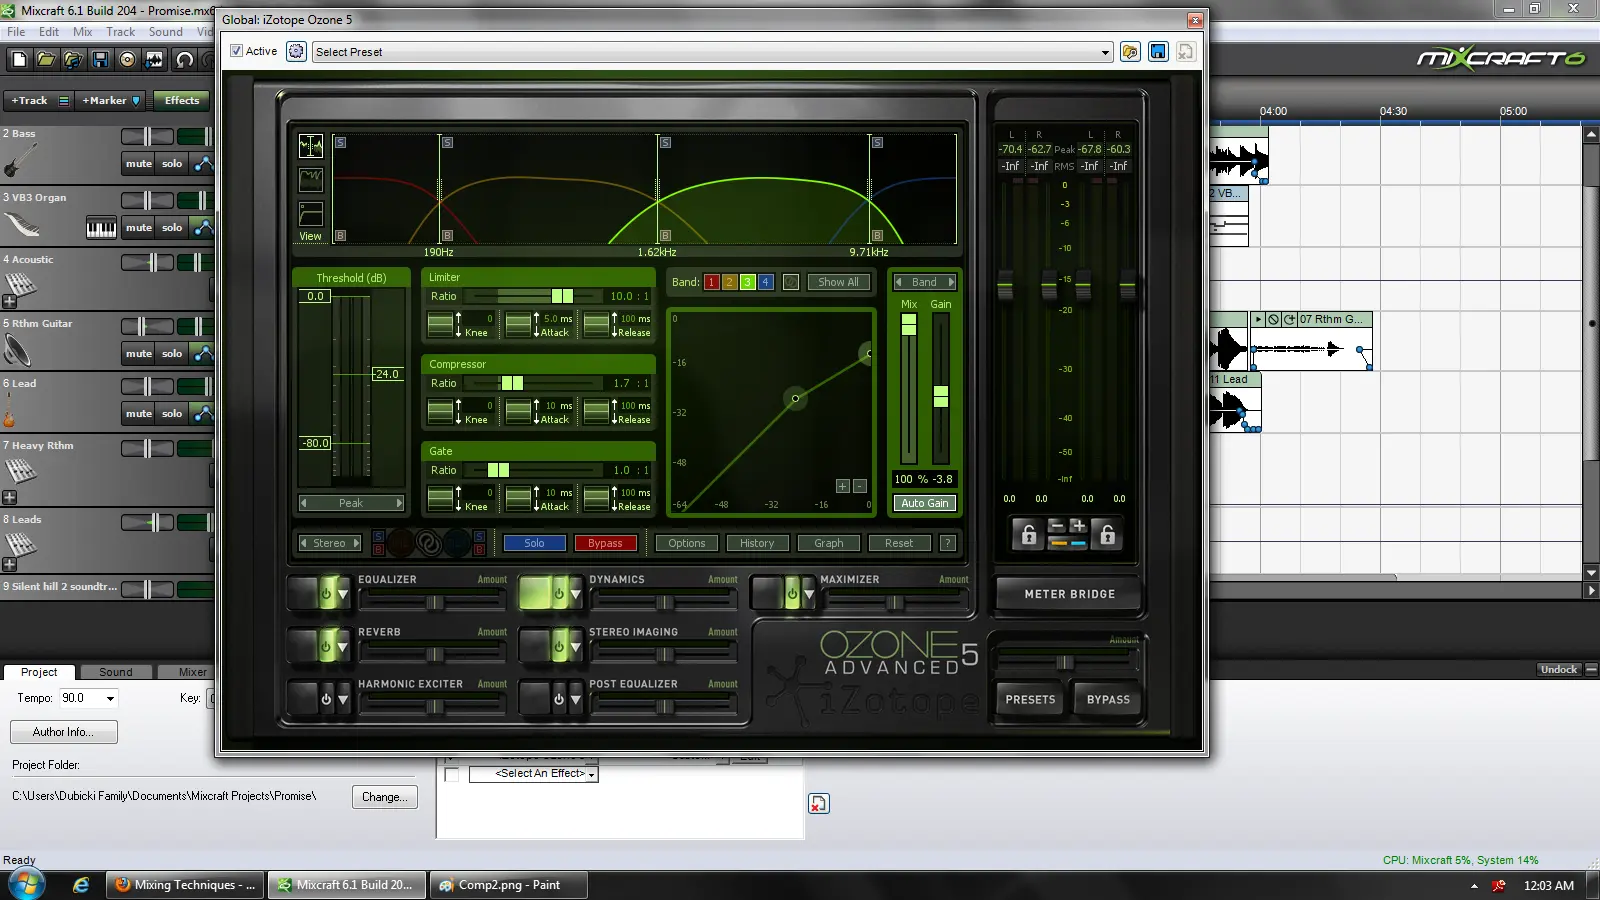Click the bypass icon next to band 4

click(x=790, y=282)
